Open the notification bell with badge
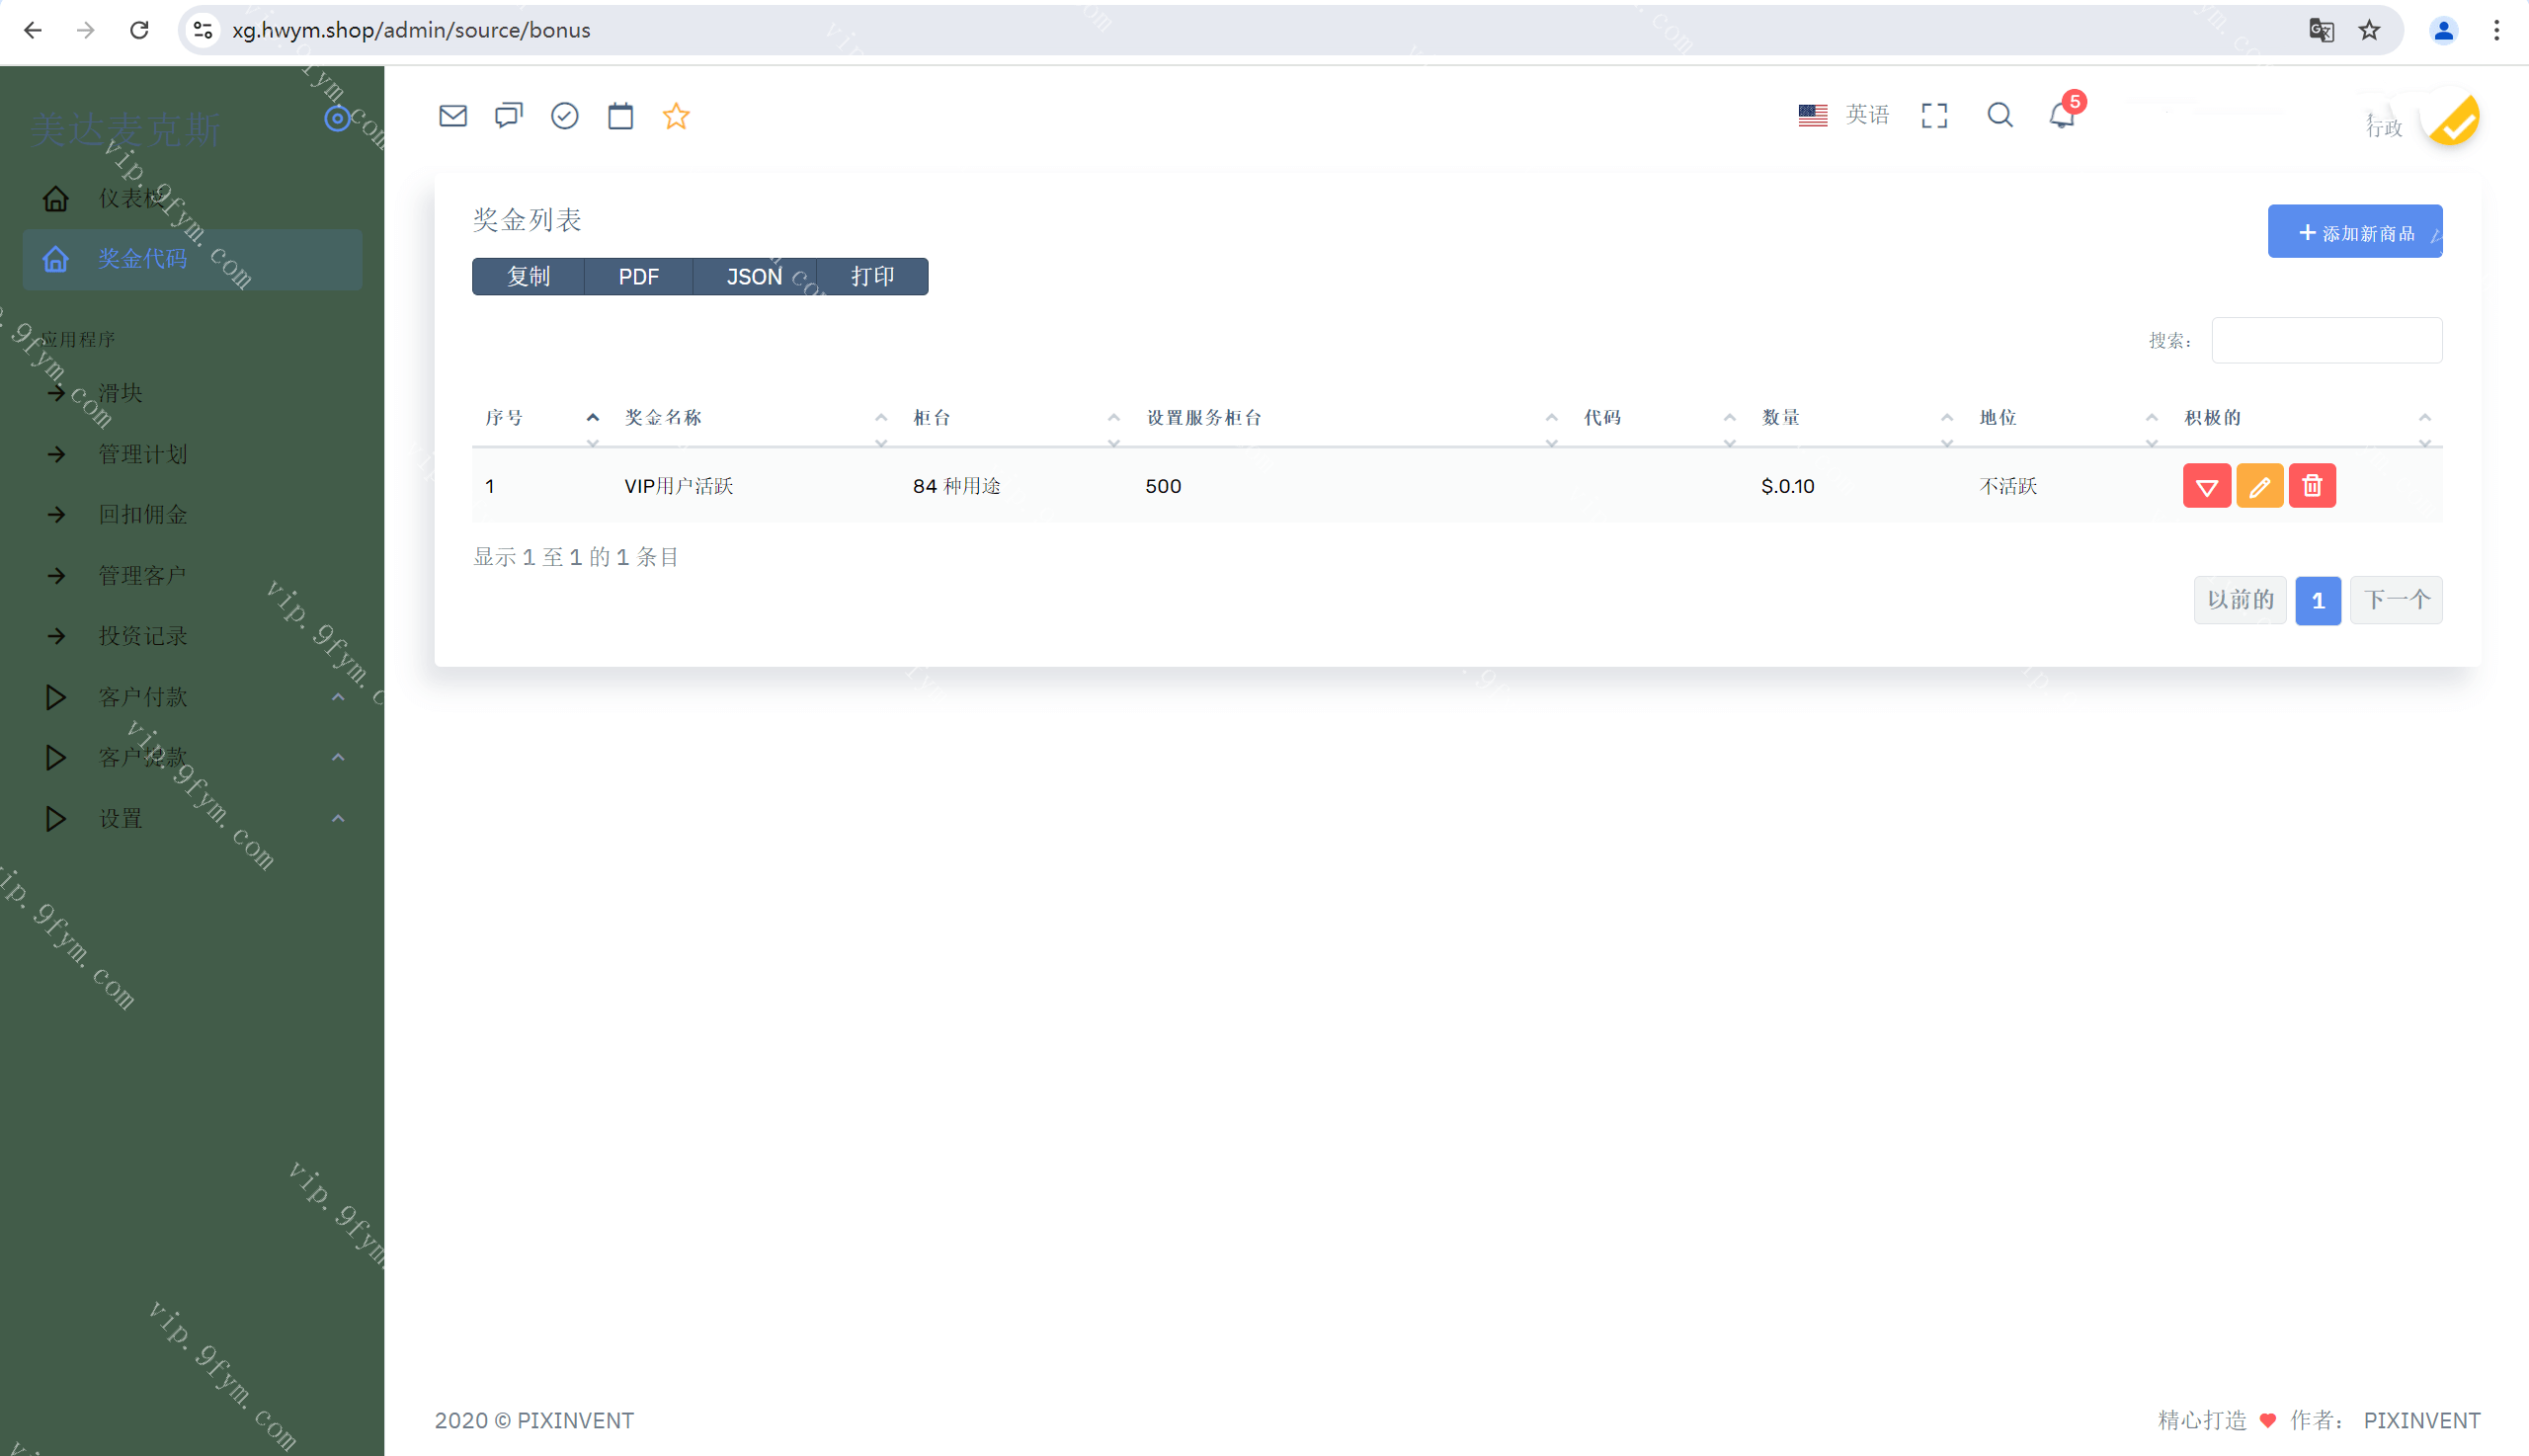 (x=2062, y=115)
